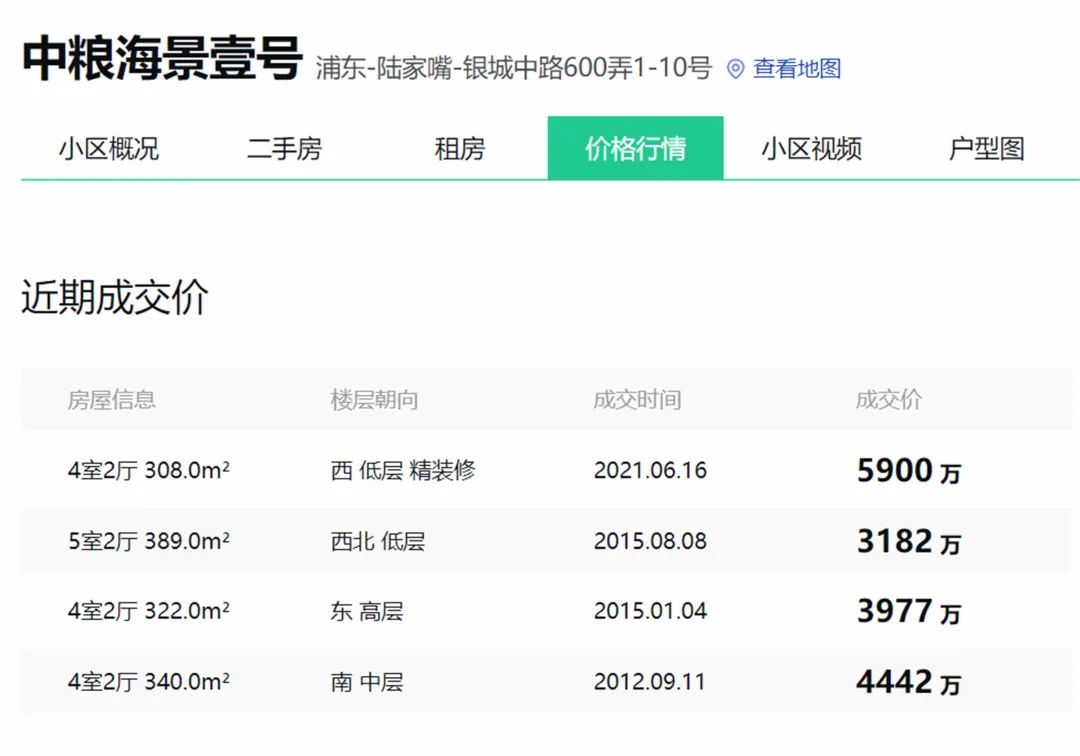Screen dimensions: 1080x756
Task: Open the 查看地图 map link
Action: pyautogui.click(x=797, y=68)
